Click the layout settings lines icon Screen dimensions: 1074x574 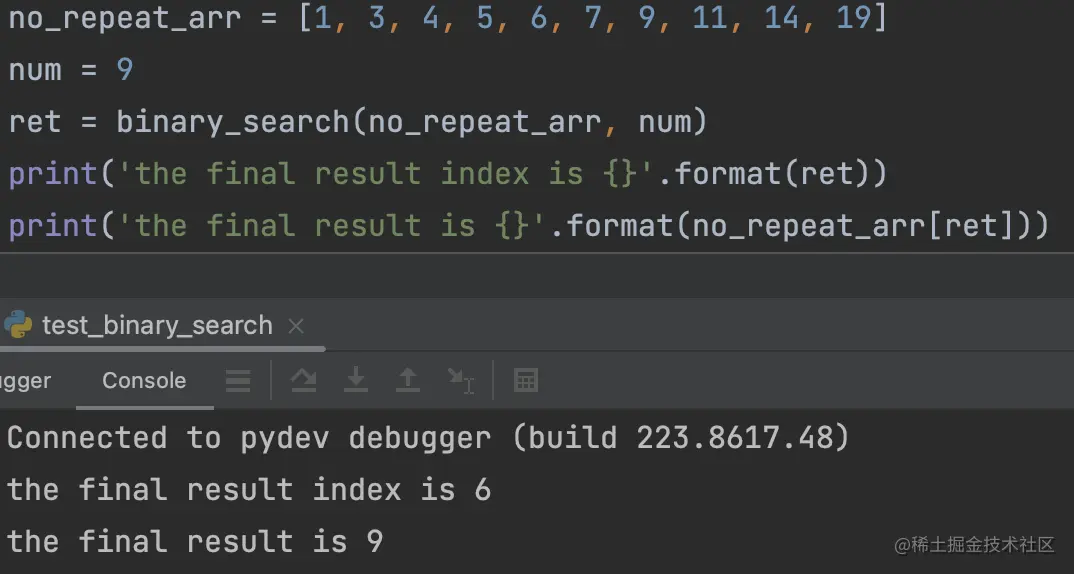pos(238,381)
